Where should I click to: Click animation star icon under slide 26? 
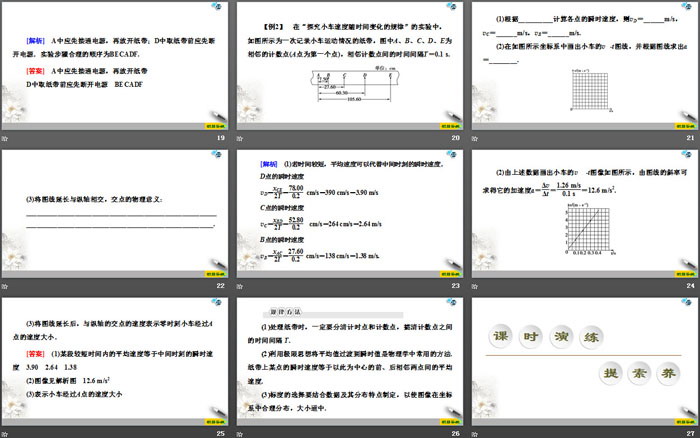click(240, 434)
